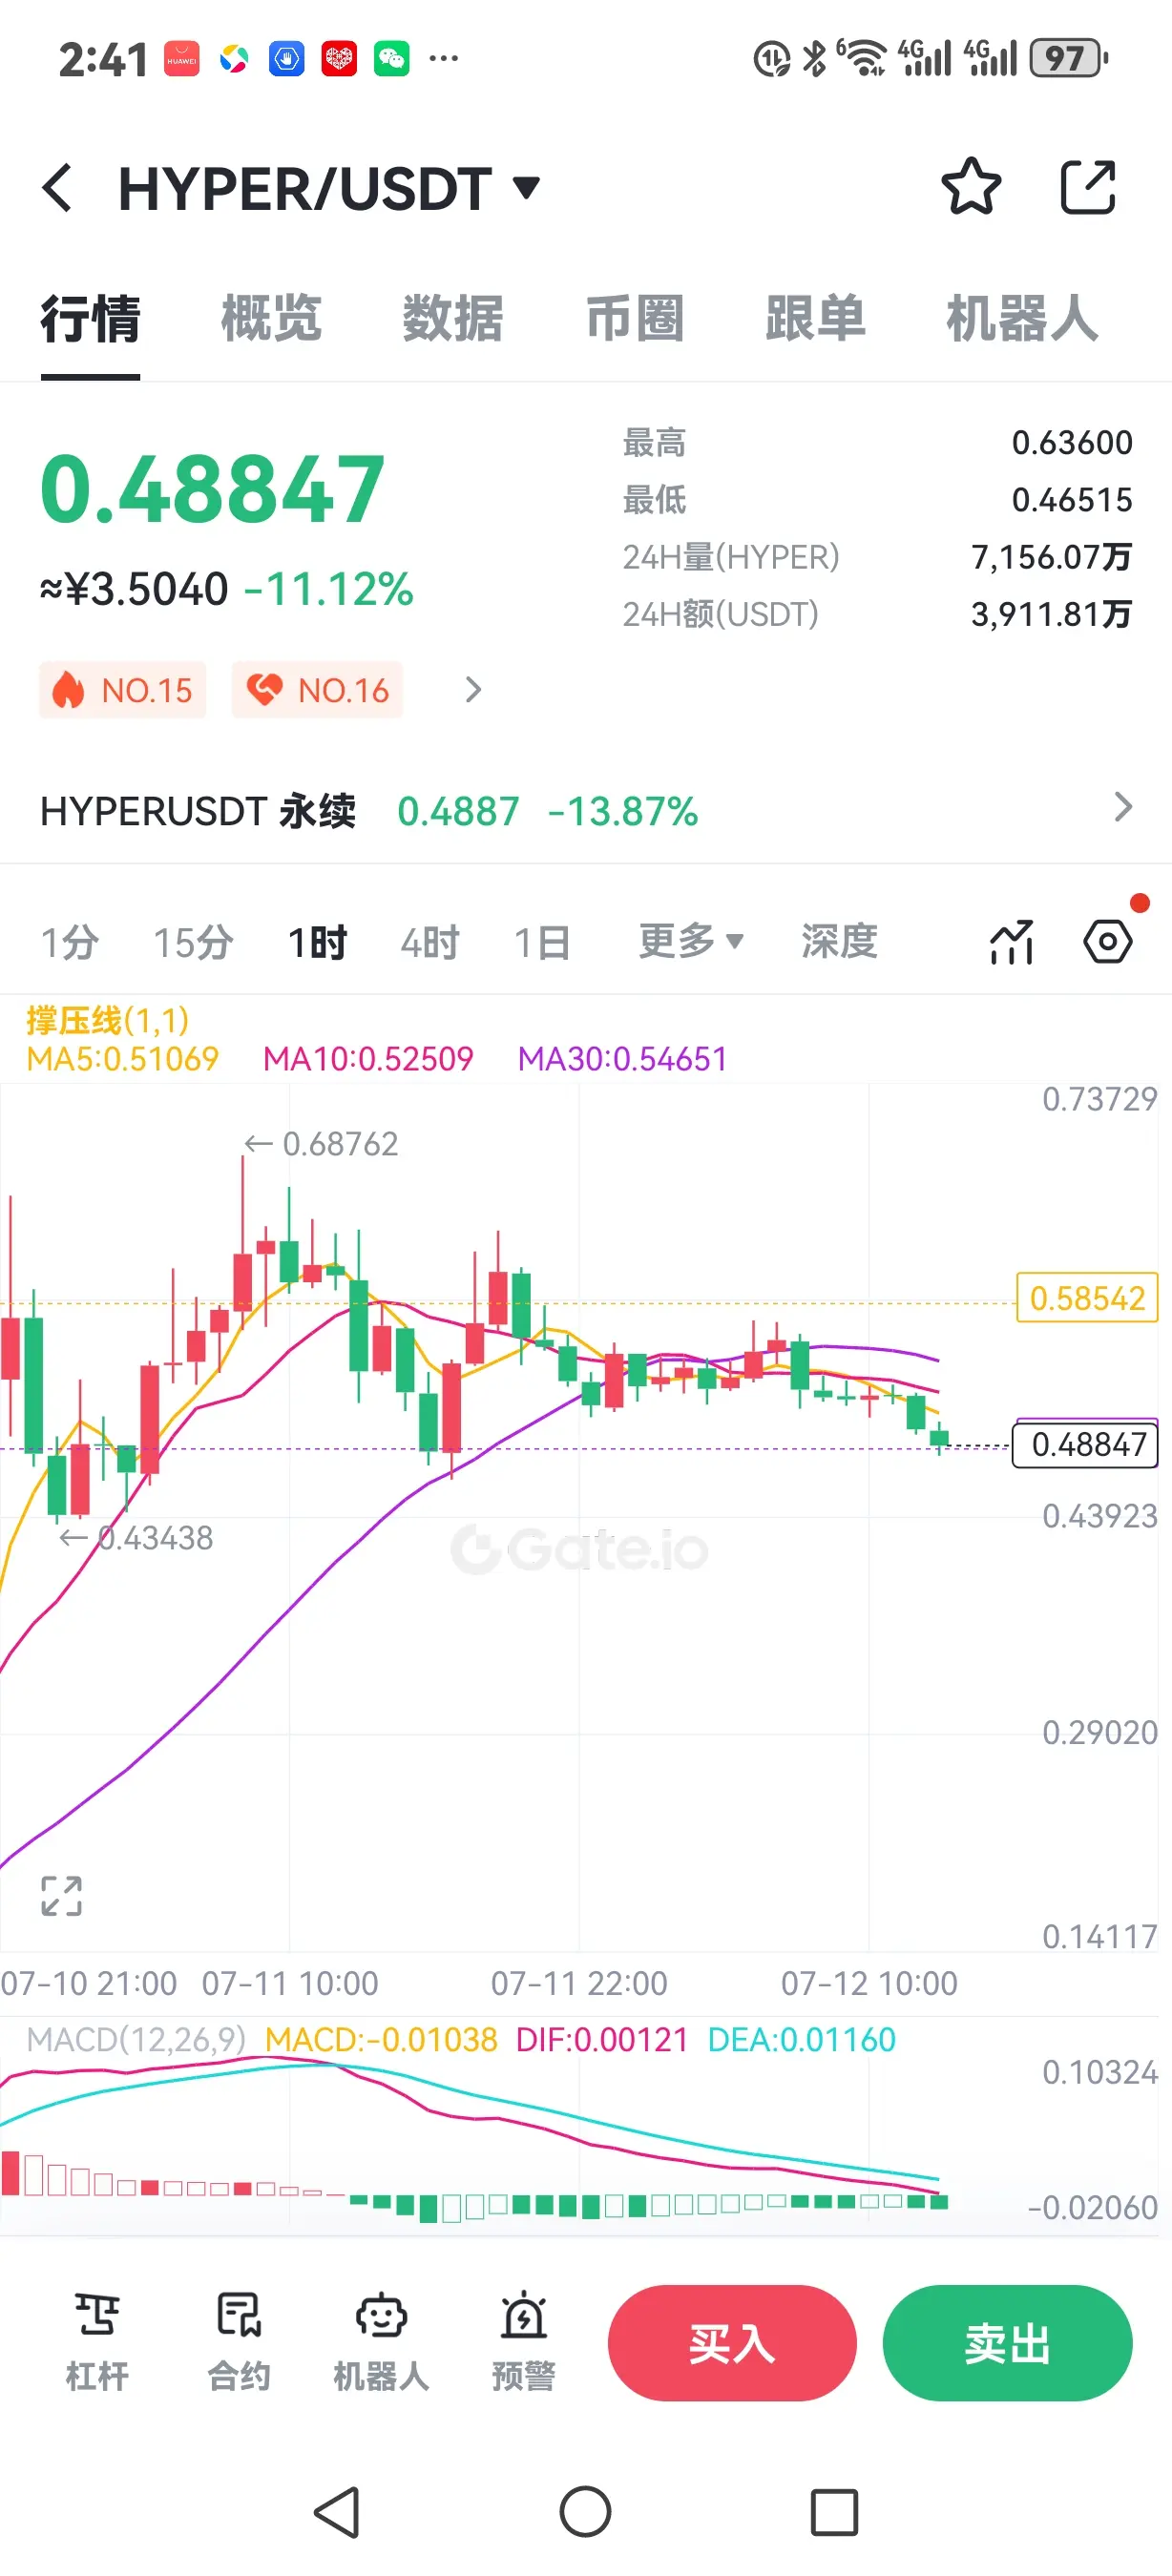Image resolution: width=1172 pixels, height=2576 pixels.
Task: Expand rankings with the chevron beside NO.16
Action: pyautogui.click(x=473, y=690)
